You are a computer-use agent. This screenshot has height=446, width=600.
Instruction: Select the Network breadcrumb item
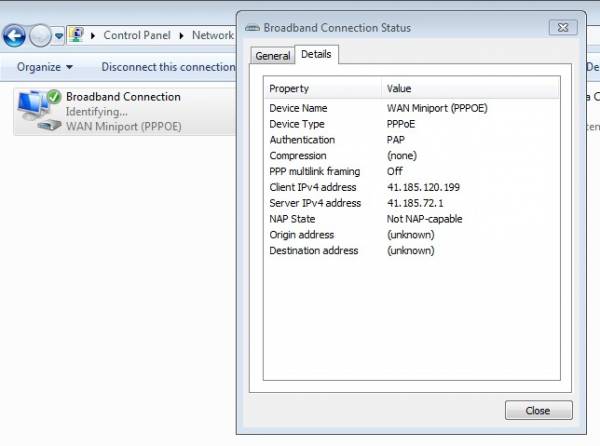tap(213, 35)
